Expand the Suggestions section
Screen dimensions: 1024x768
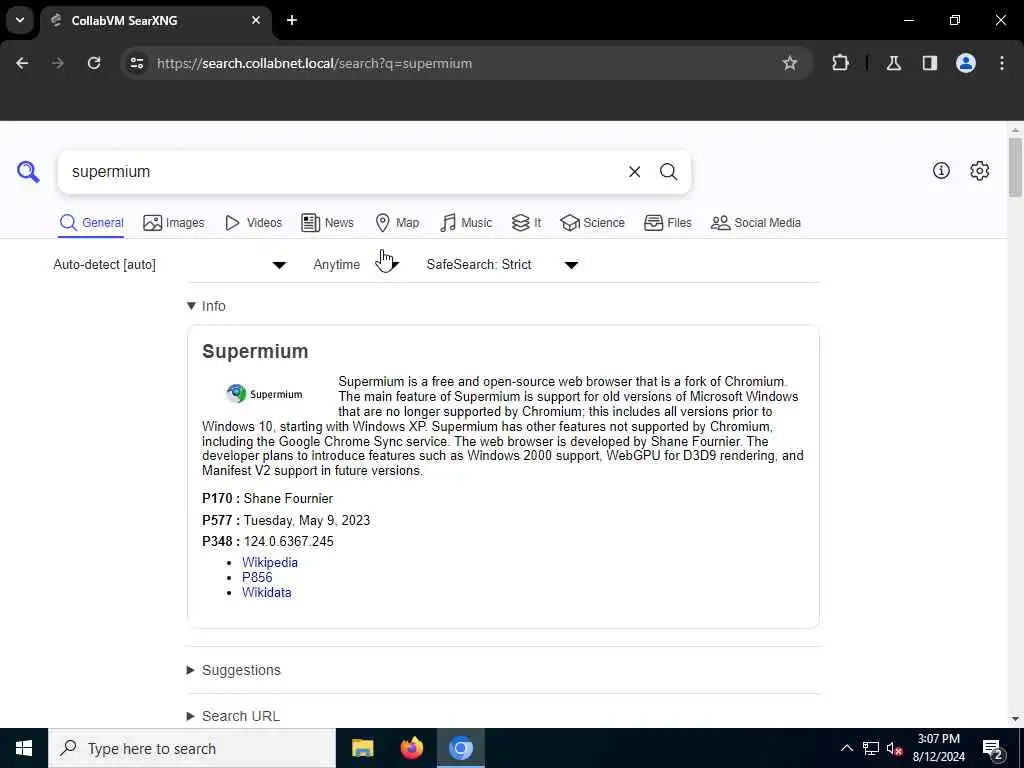click(234, 670)
